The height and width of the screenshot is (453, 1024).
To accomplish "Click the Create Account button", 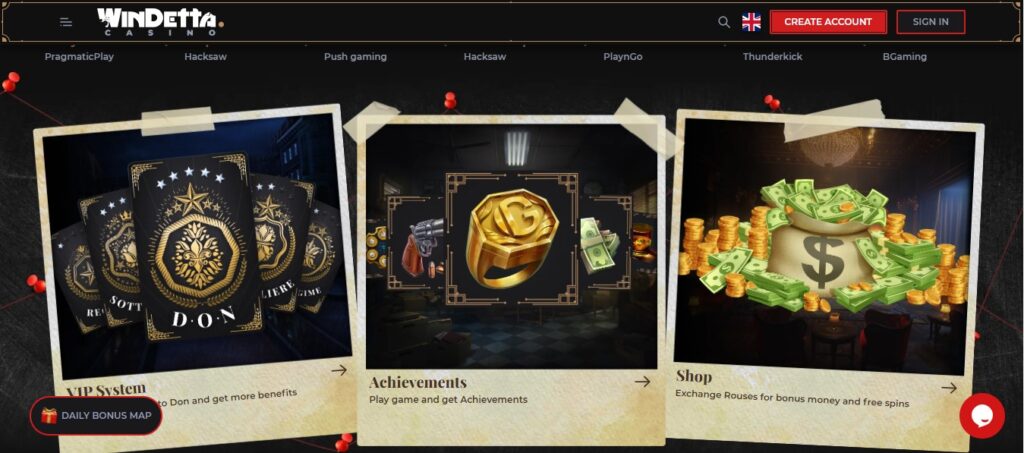I will coord(828,22).
